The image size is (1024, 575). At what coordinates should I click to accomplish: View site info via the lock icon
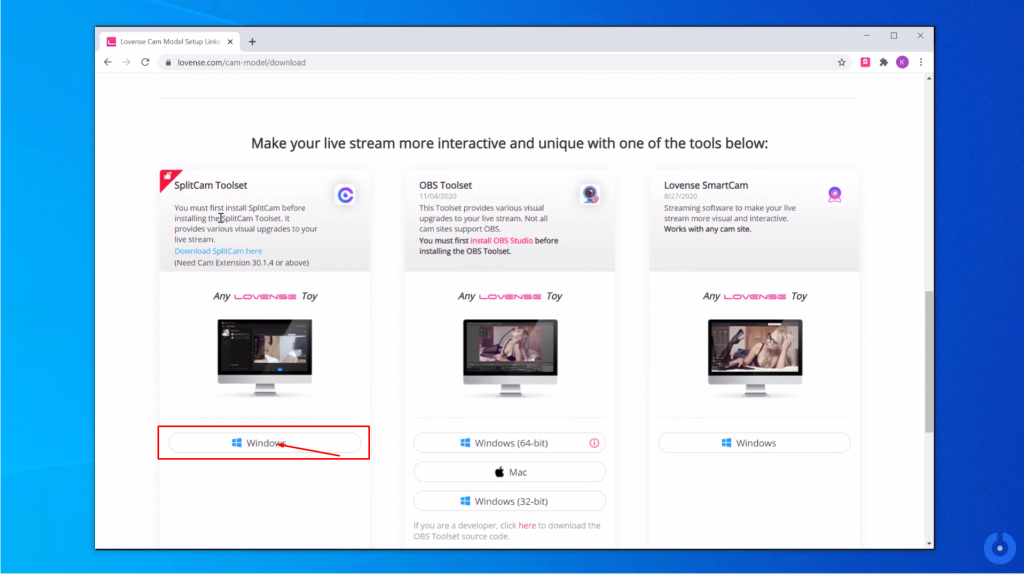click(x=168, y=63)
